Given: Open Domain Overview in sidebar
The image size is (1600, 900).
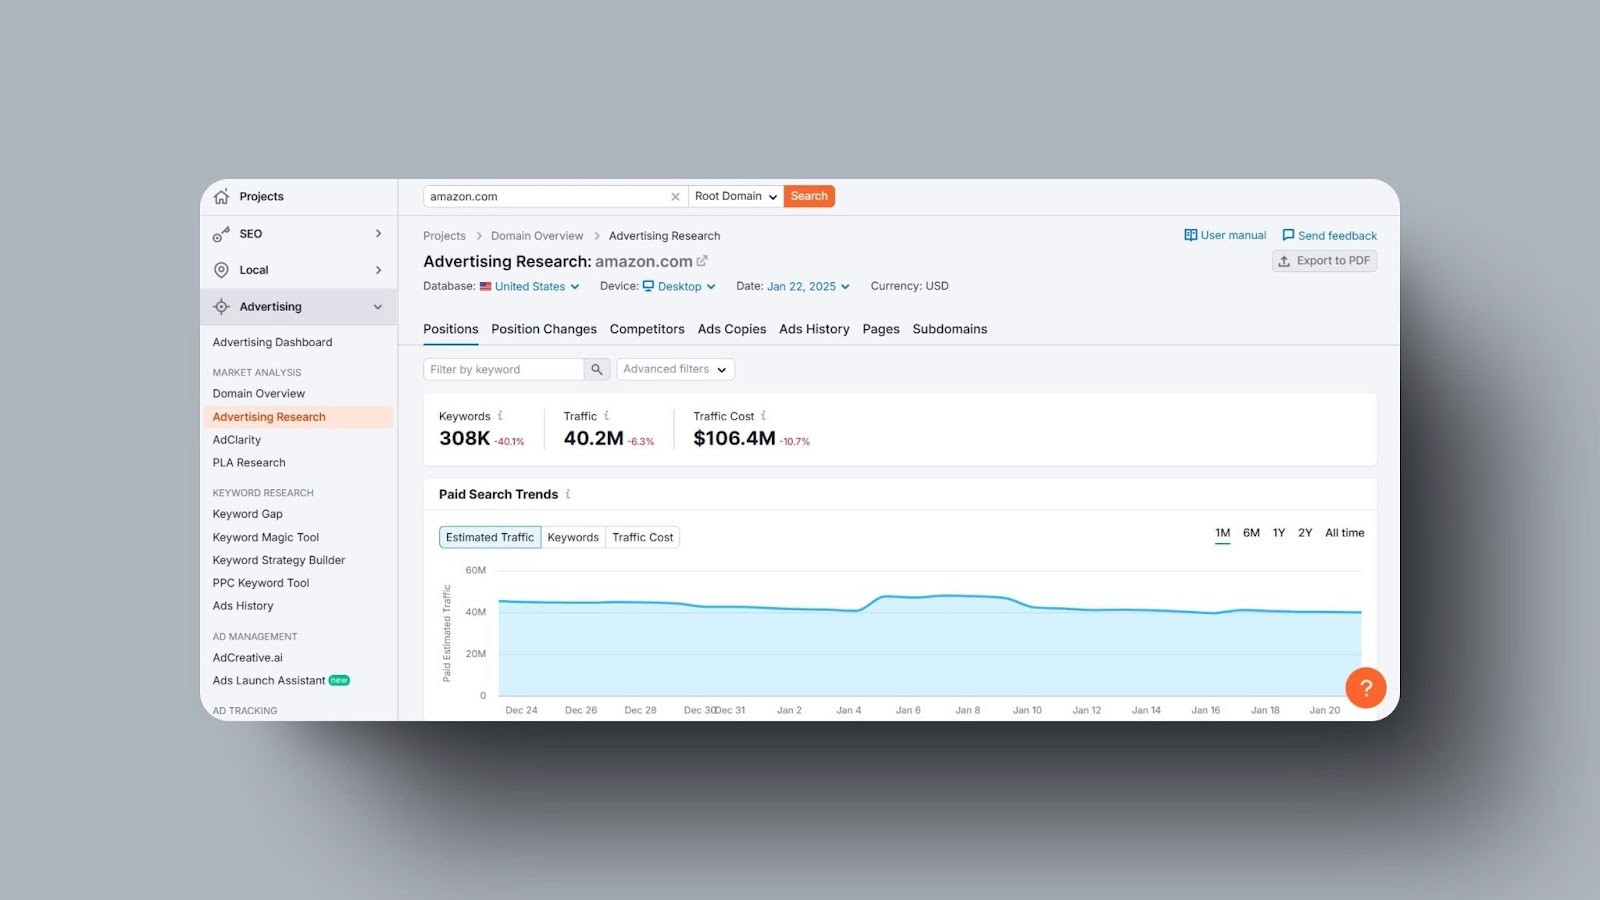Looking at the screenshot, I should (259, 394).
